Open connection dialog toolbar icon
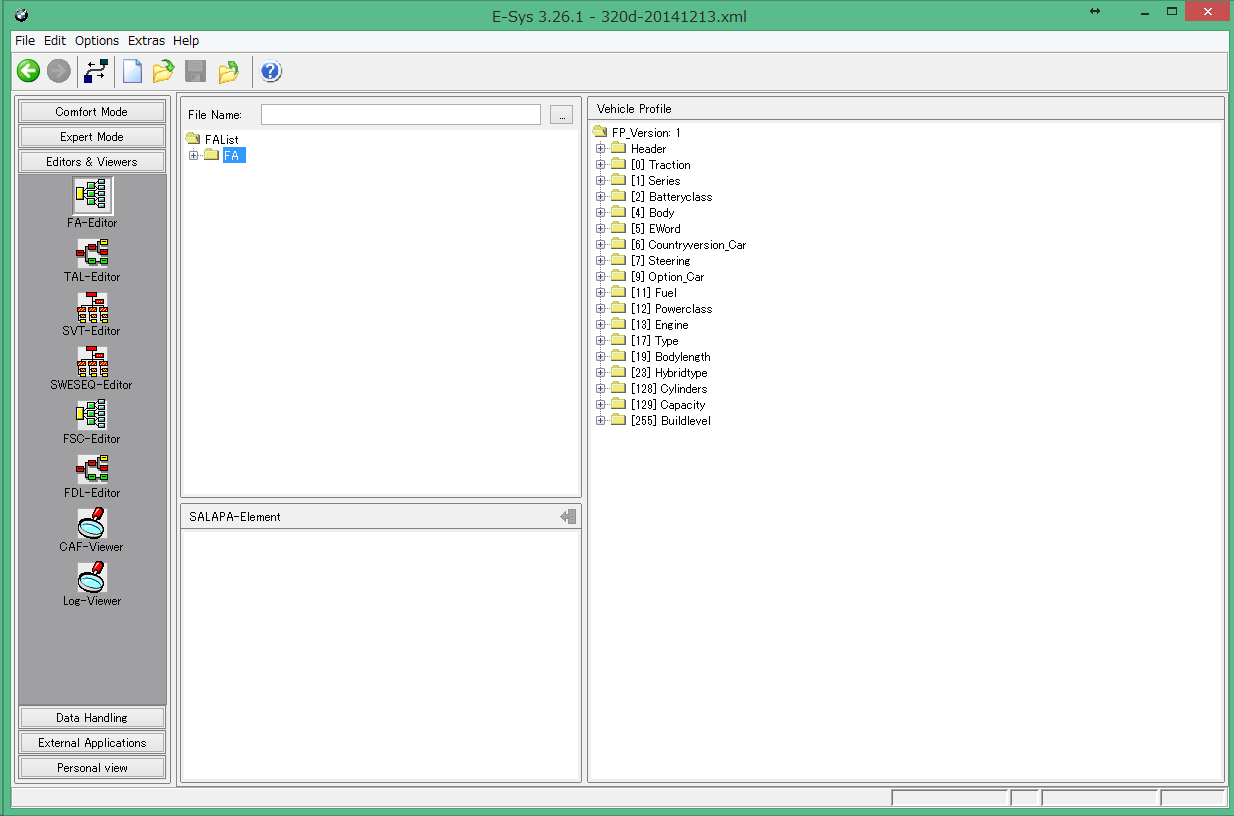The width and height of the screenshot is (1234, 816). tap(97, 71)
